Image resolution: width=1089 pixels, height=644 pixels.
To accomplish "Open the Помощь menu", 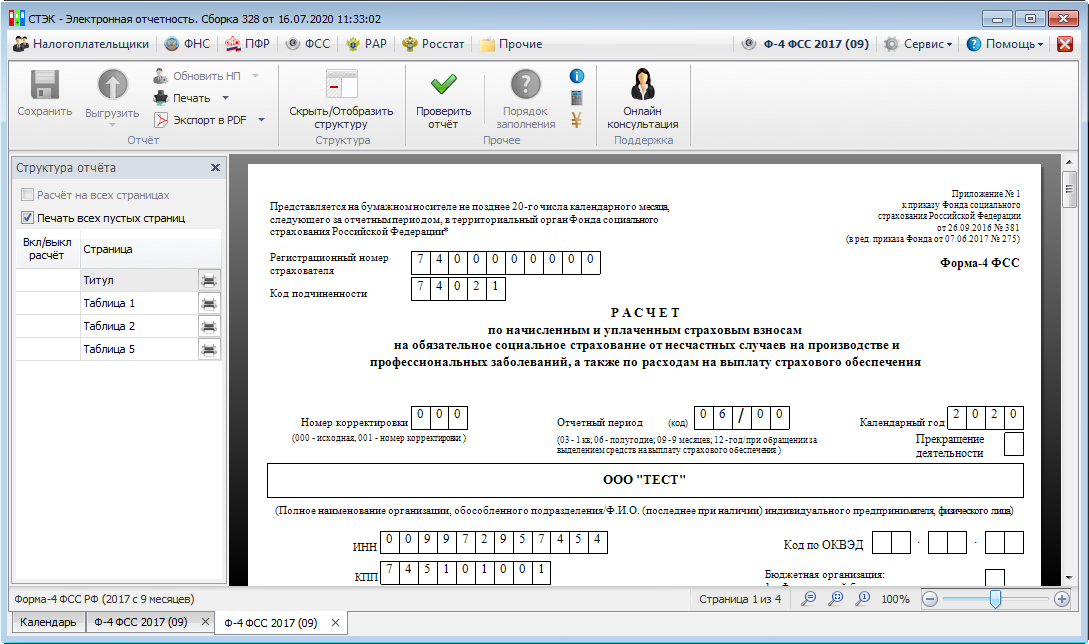I will click(x=1005, y=44).
